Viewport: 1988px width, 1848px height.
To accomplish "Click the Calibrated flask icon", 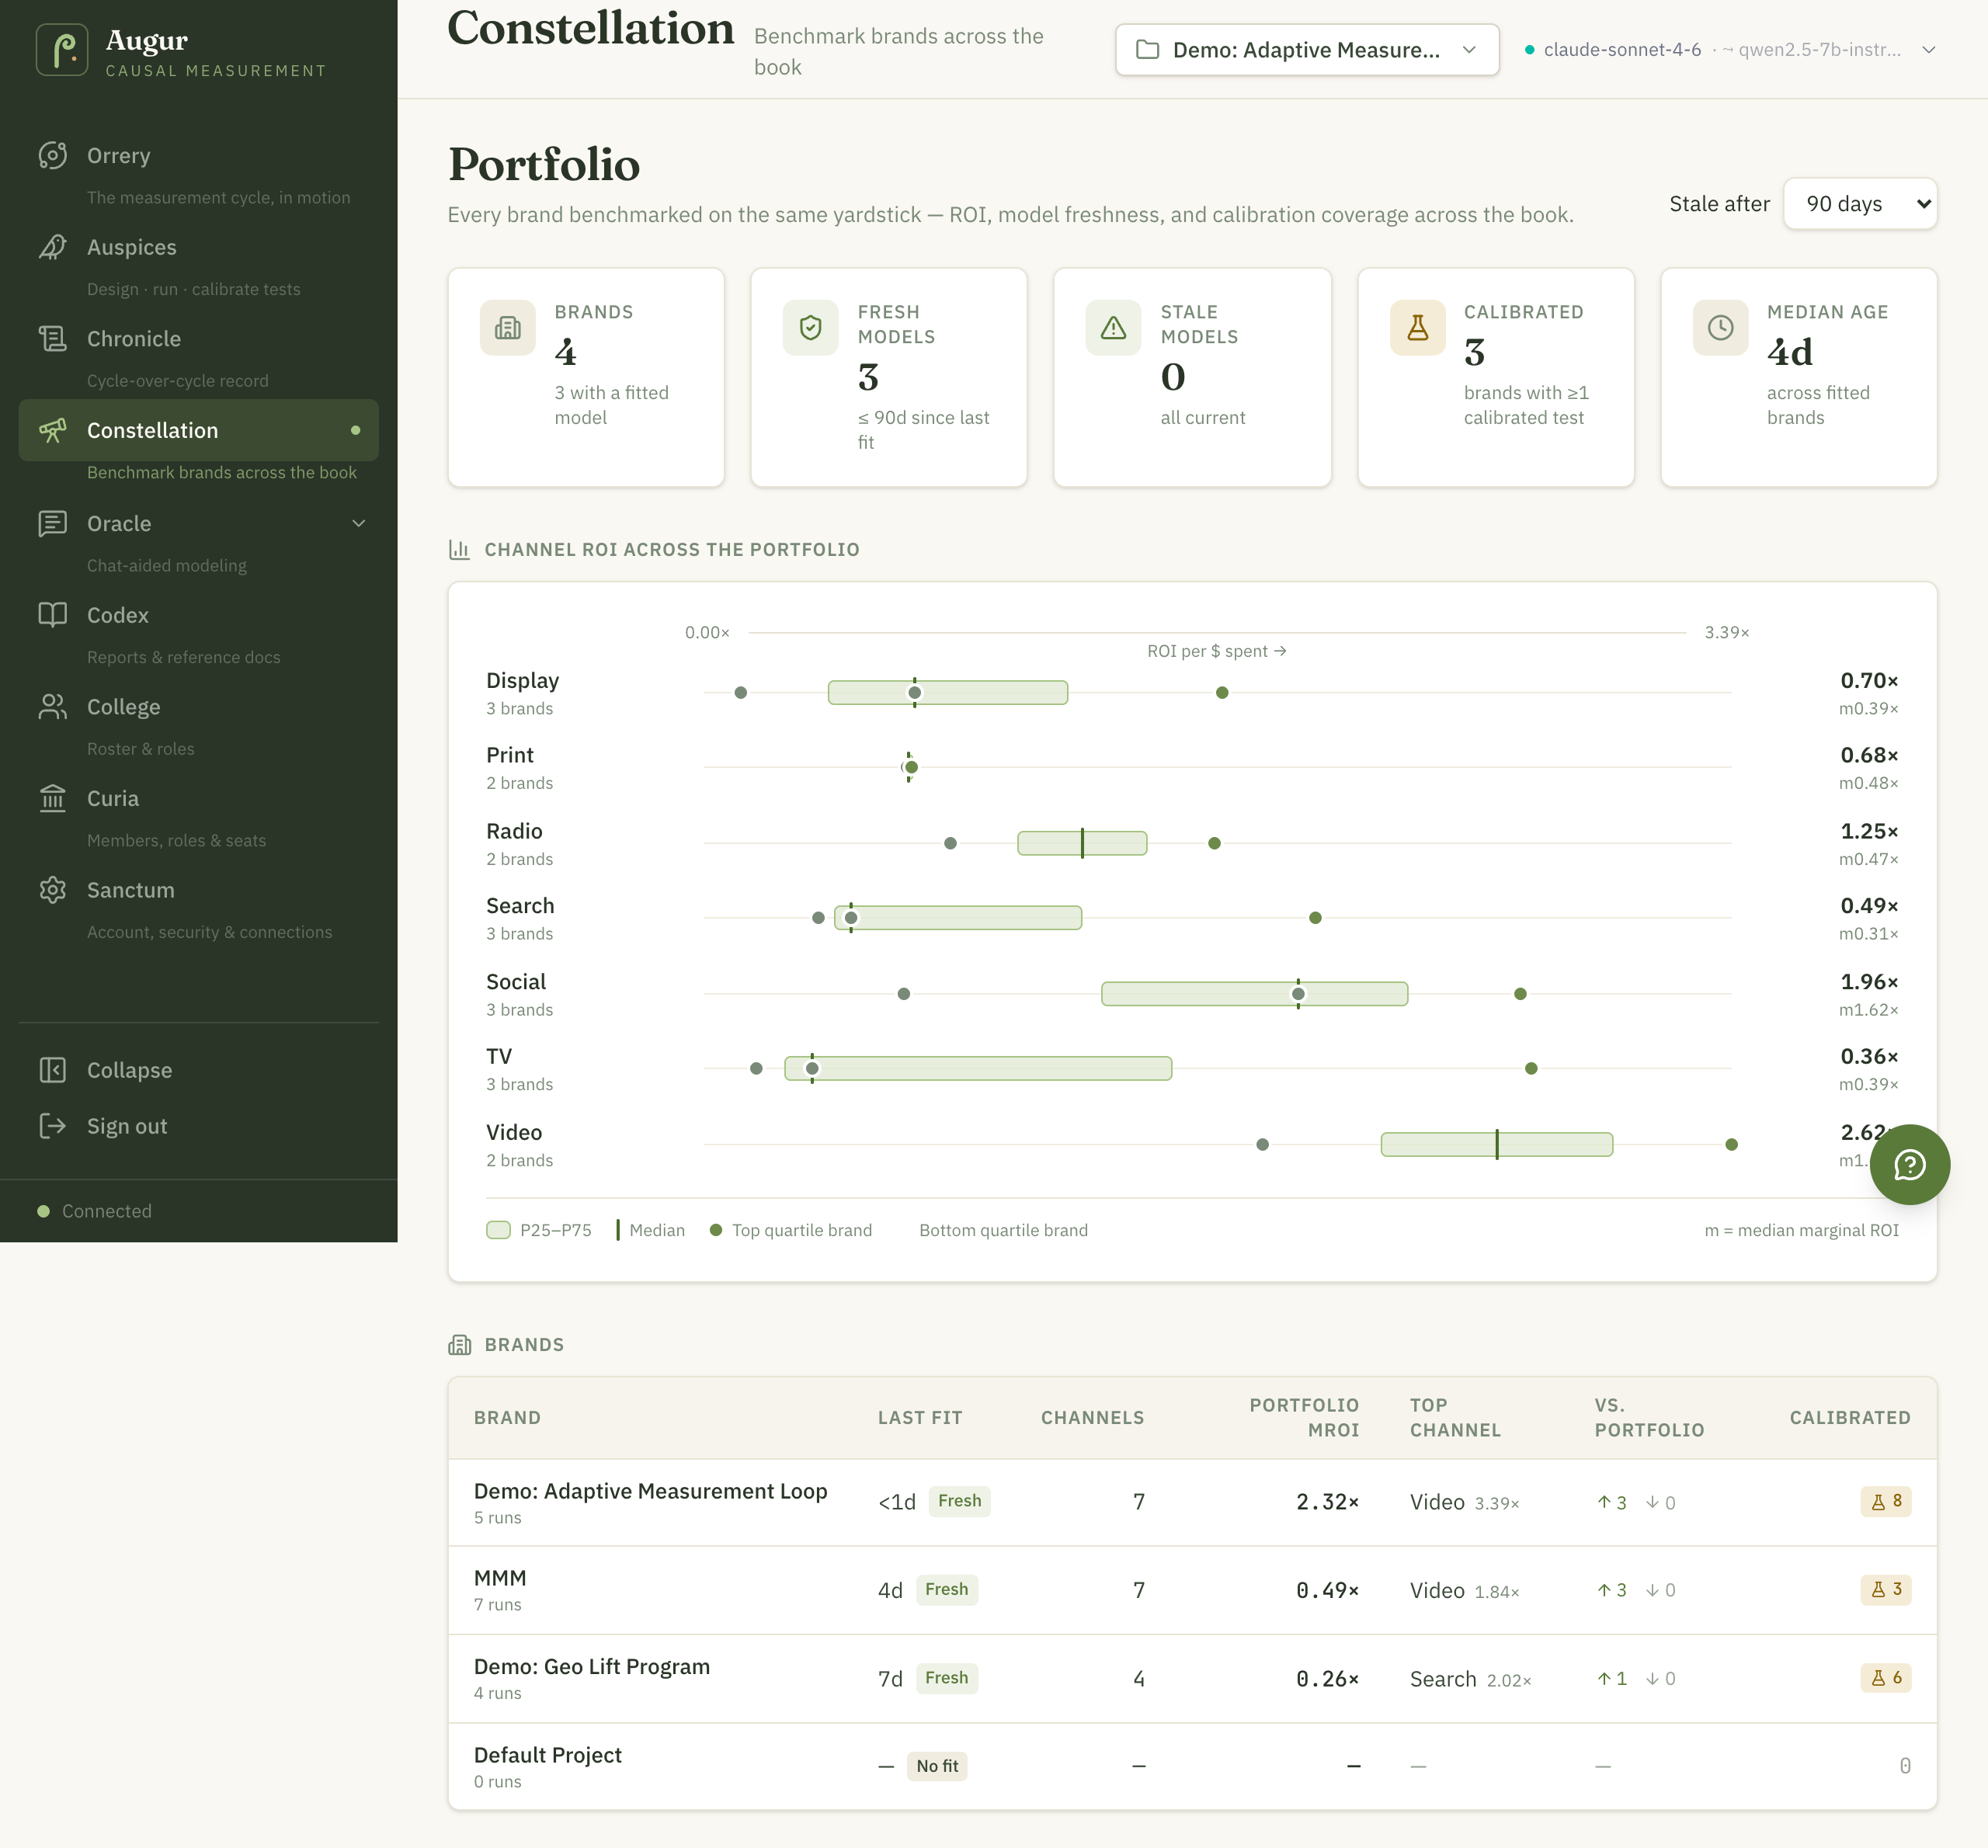I will click(x=1417, y=328).
